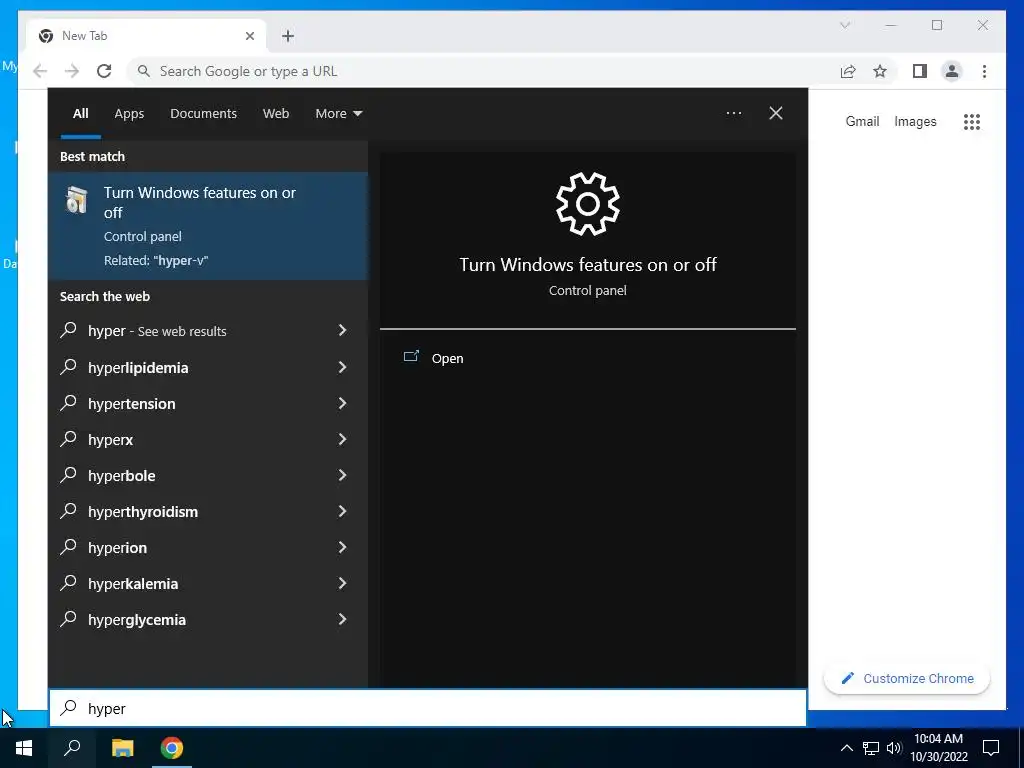The width and height of the screenshot is (1024, 768).
Task: Reload the page in Chrome
Action: (x=104, y=71)
